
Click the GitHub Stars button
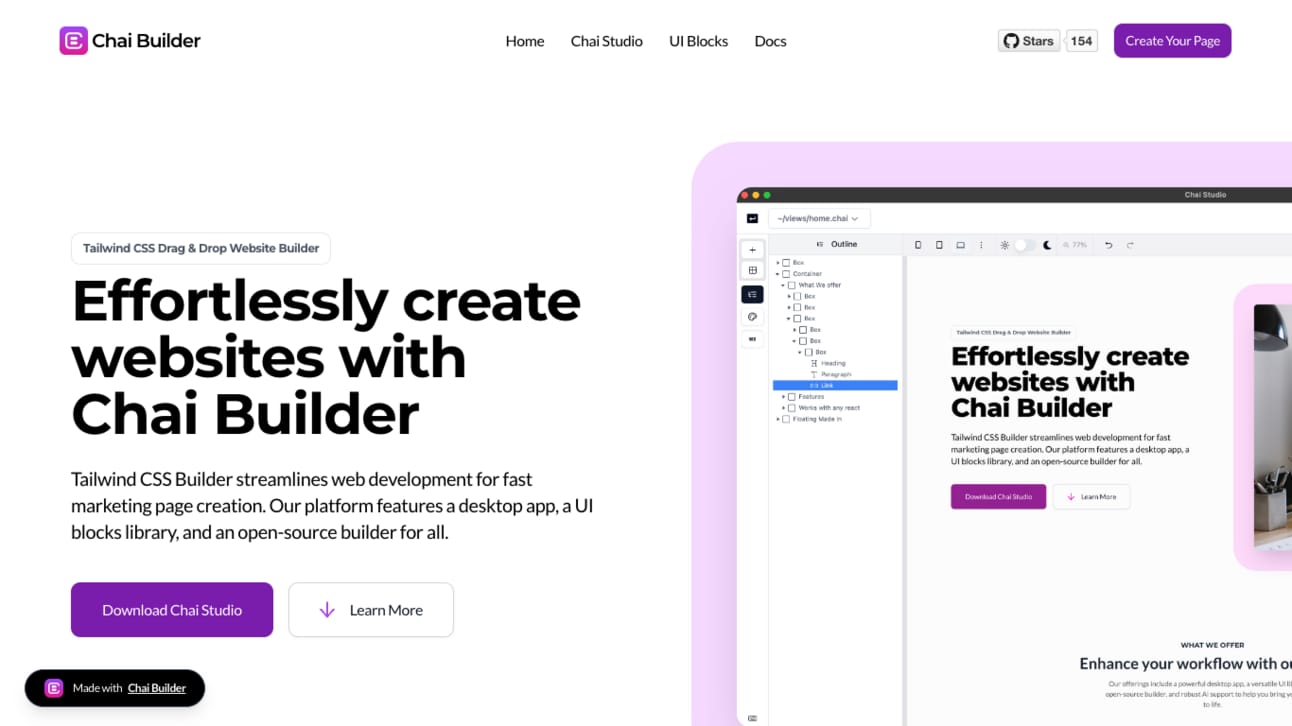pos(1029,41)
